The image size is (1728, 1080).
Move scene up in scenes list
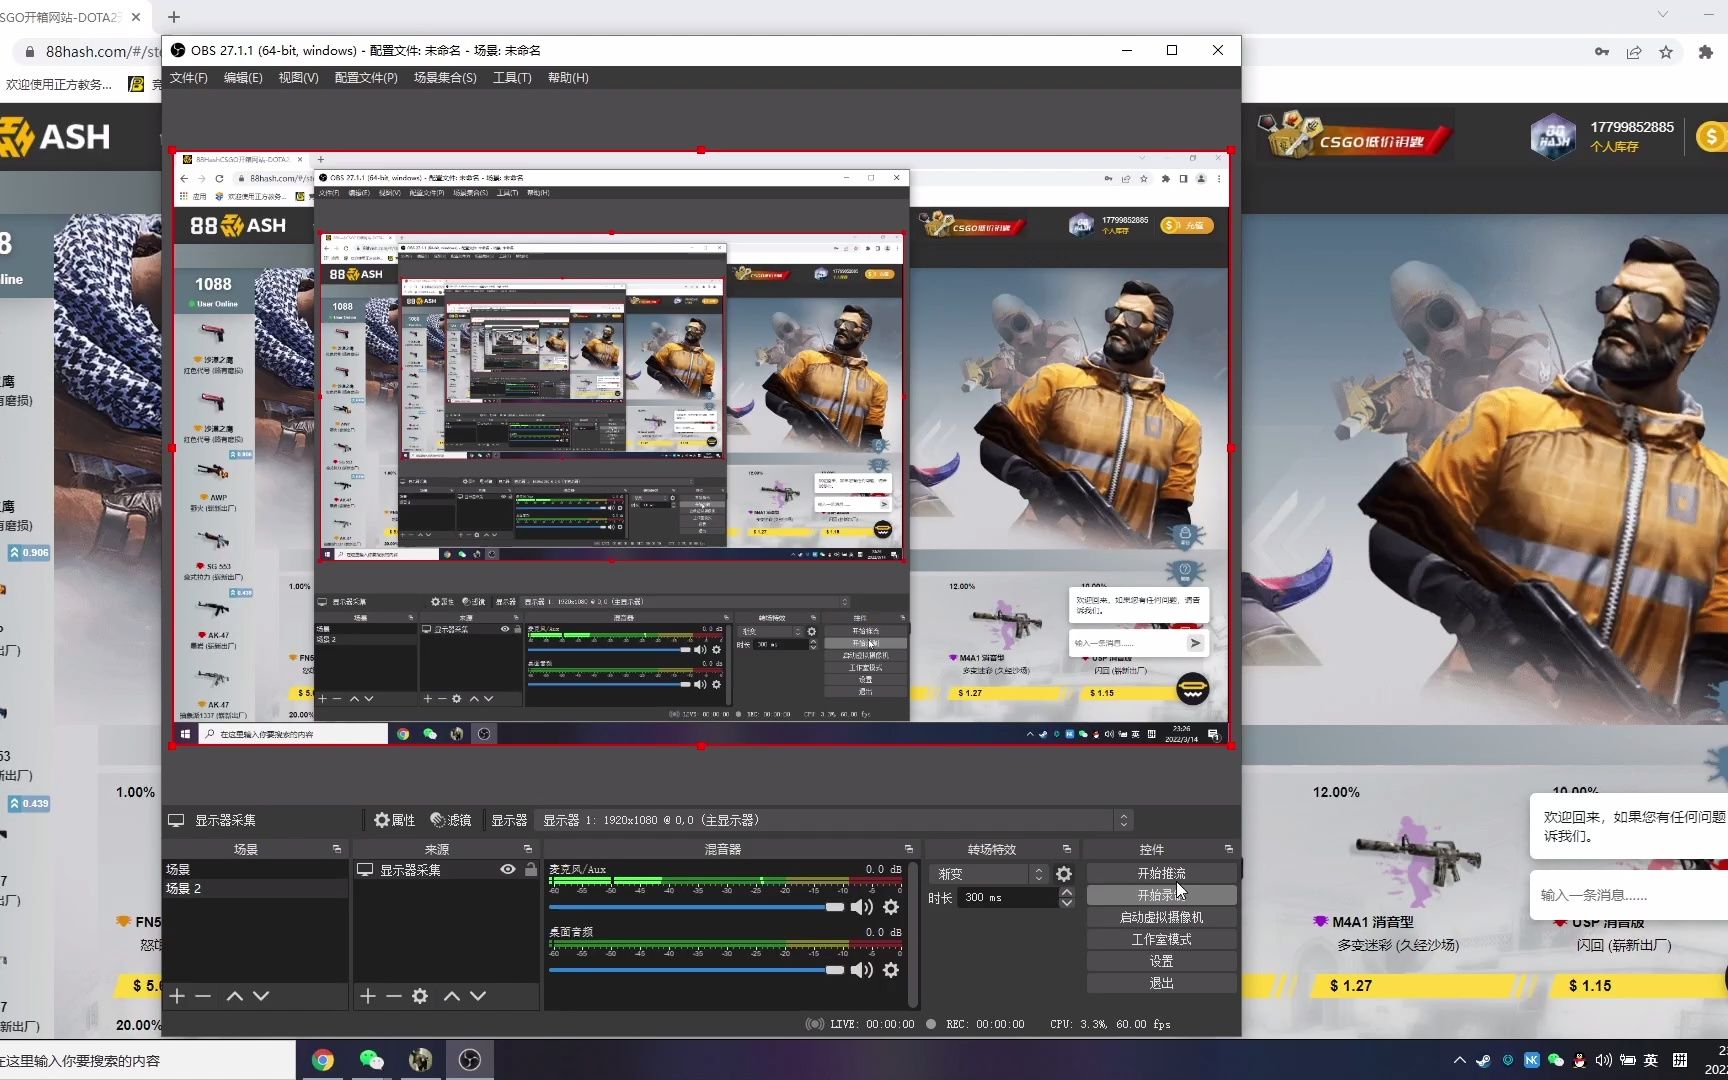tap(235, 996)
